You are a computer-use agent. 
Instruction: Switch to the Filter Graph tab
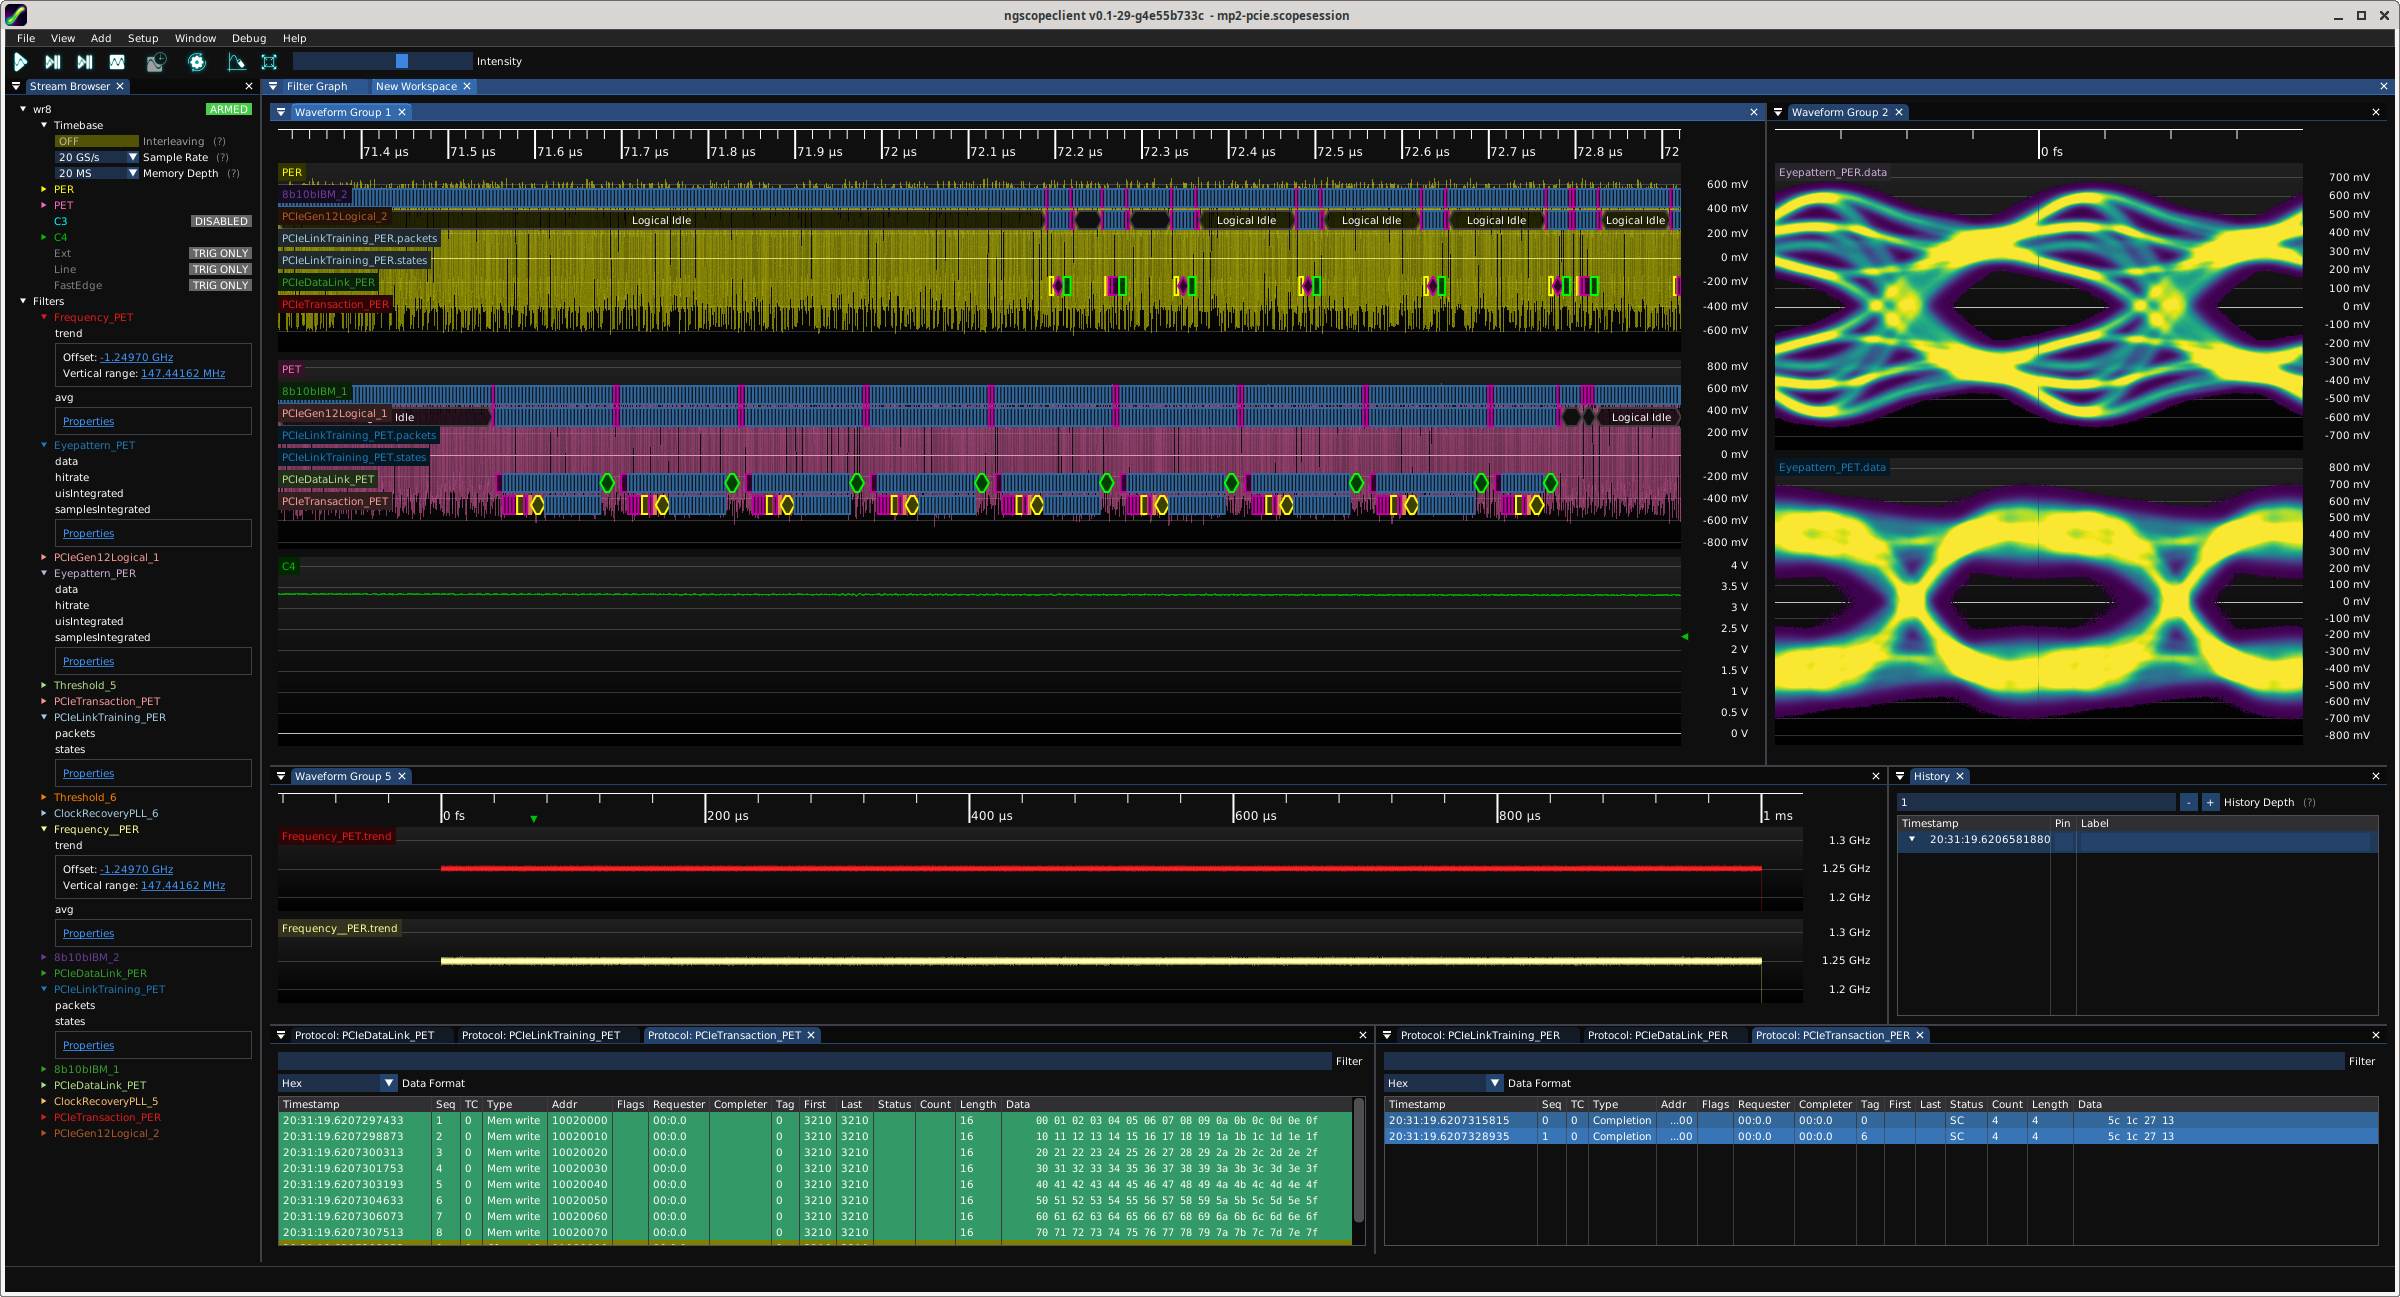coord(316,86)
